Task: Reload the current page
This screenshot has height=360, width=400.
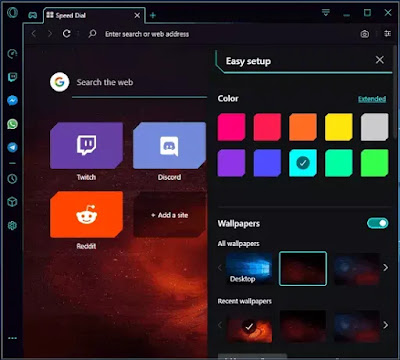Action: pos(67,34)
